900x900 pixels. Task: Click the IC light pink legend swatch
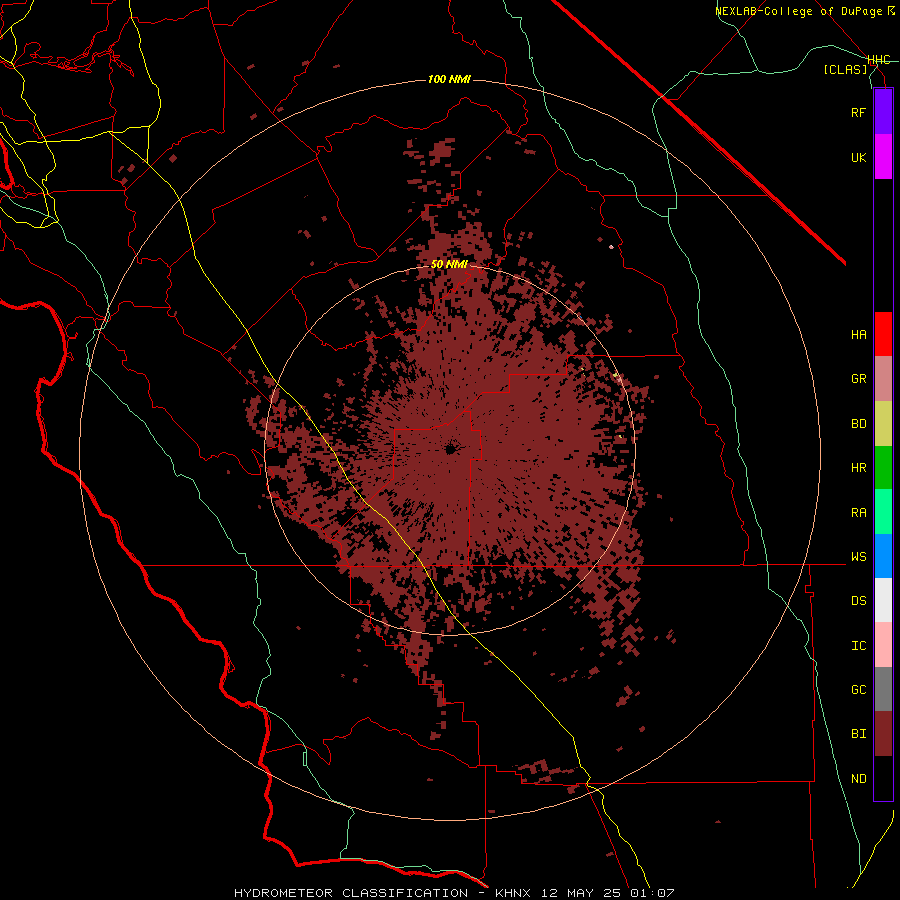[x=883, y=645]
